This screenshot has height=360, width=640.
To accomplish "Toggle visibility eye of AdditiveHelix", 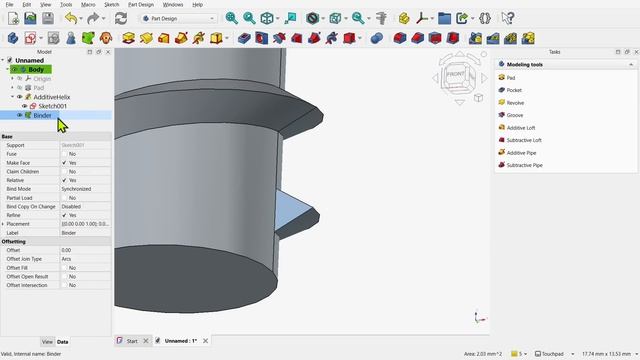I will tap(20, 97).
